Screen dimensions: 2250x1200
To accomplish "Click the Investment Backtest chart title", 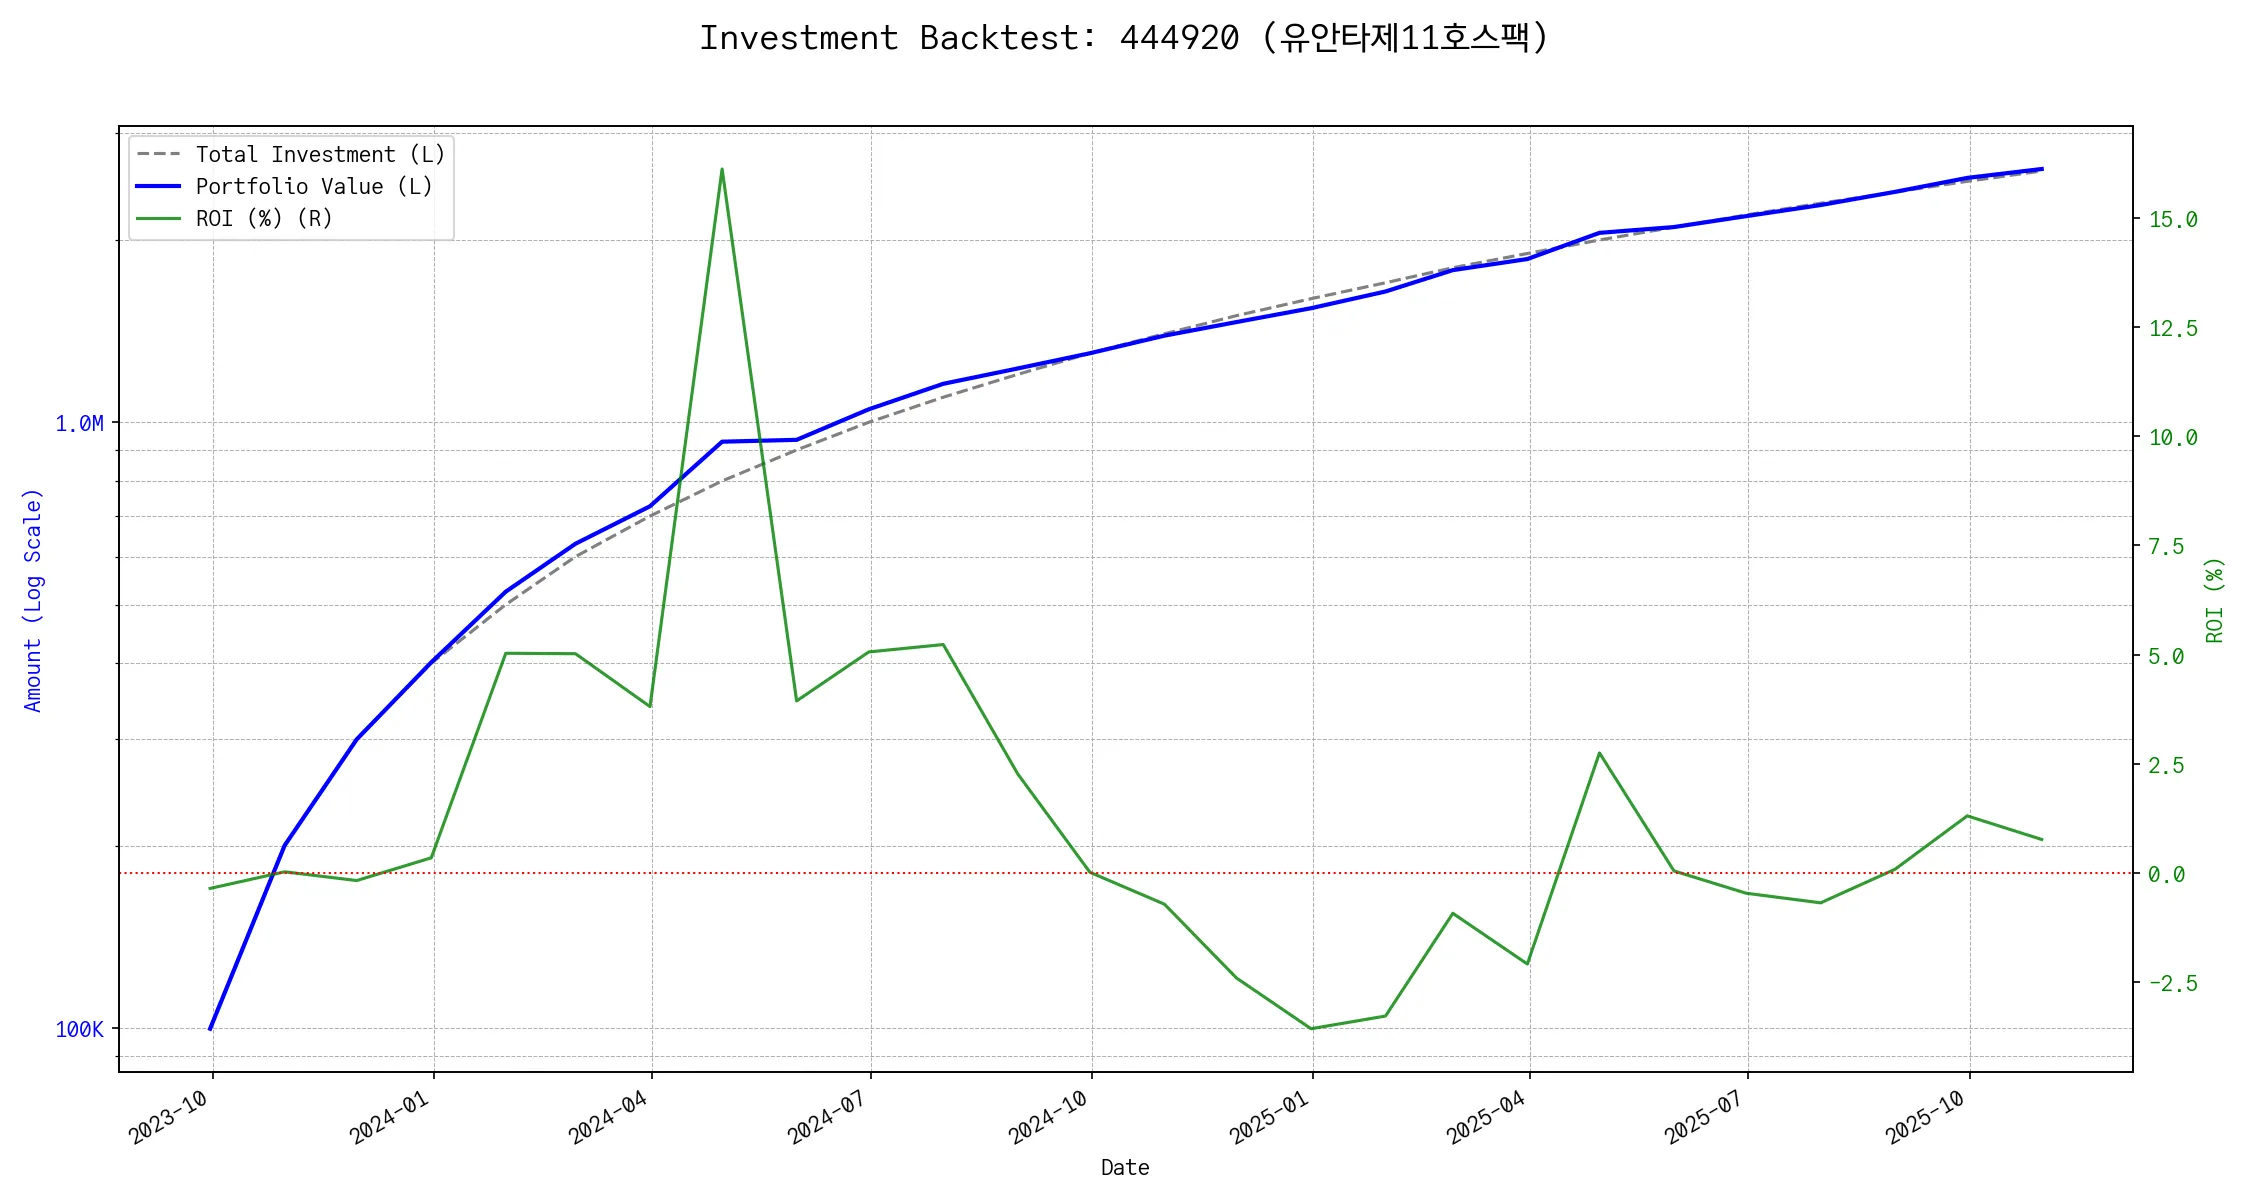I will pos(1124,38).
